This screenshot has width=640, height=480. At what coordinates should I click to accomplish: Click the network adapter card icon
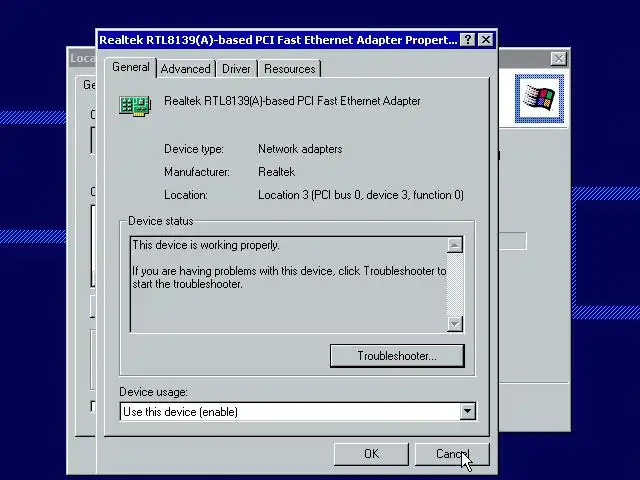135,106
